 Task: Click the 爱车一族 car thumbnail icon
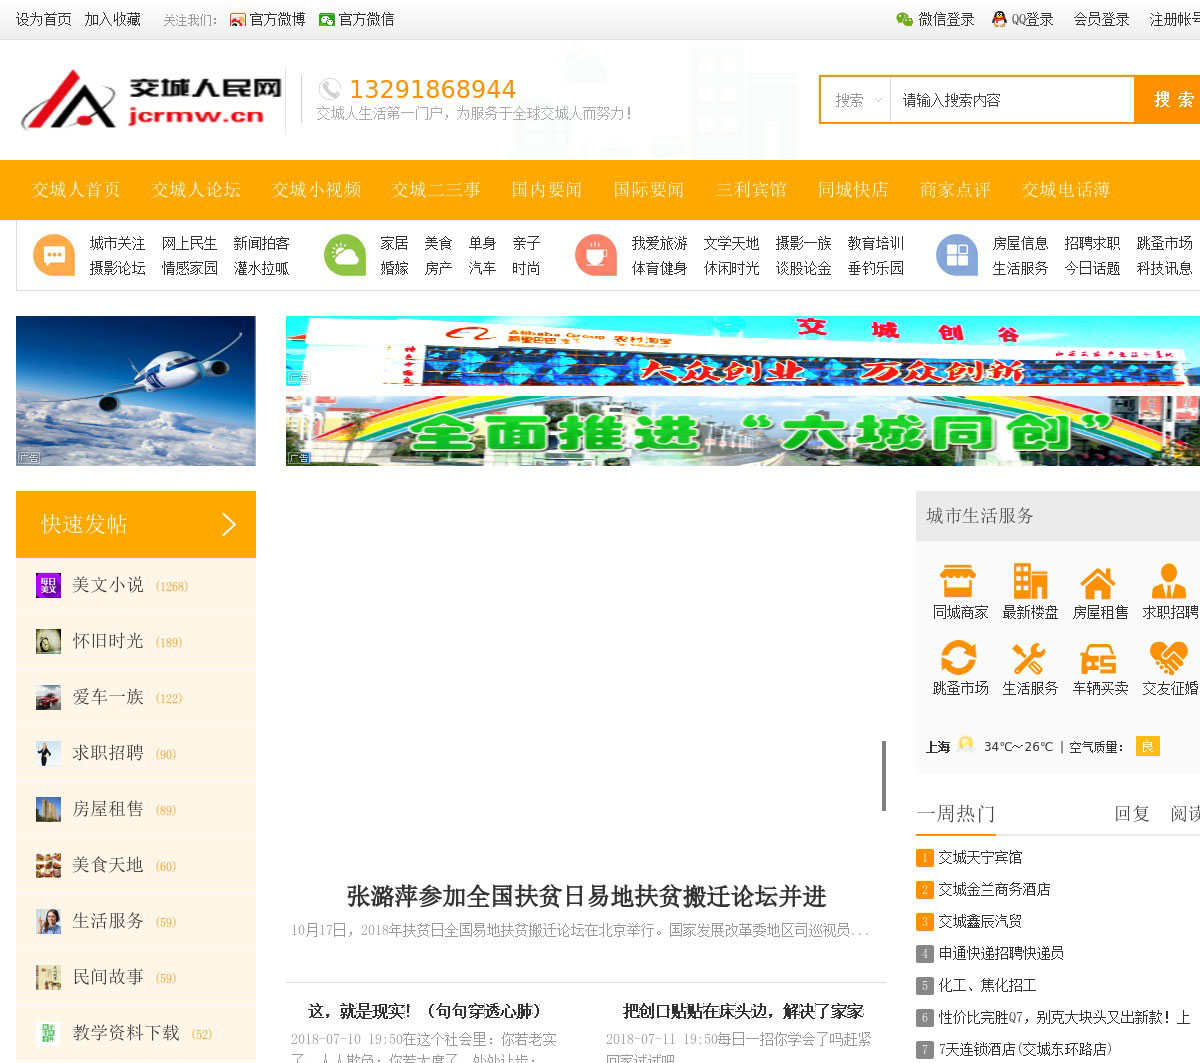click(48, 697)
